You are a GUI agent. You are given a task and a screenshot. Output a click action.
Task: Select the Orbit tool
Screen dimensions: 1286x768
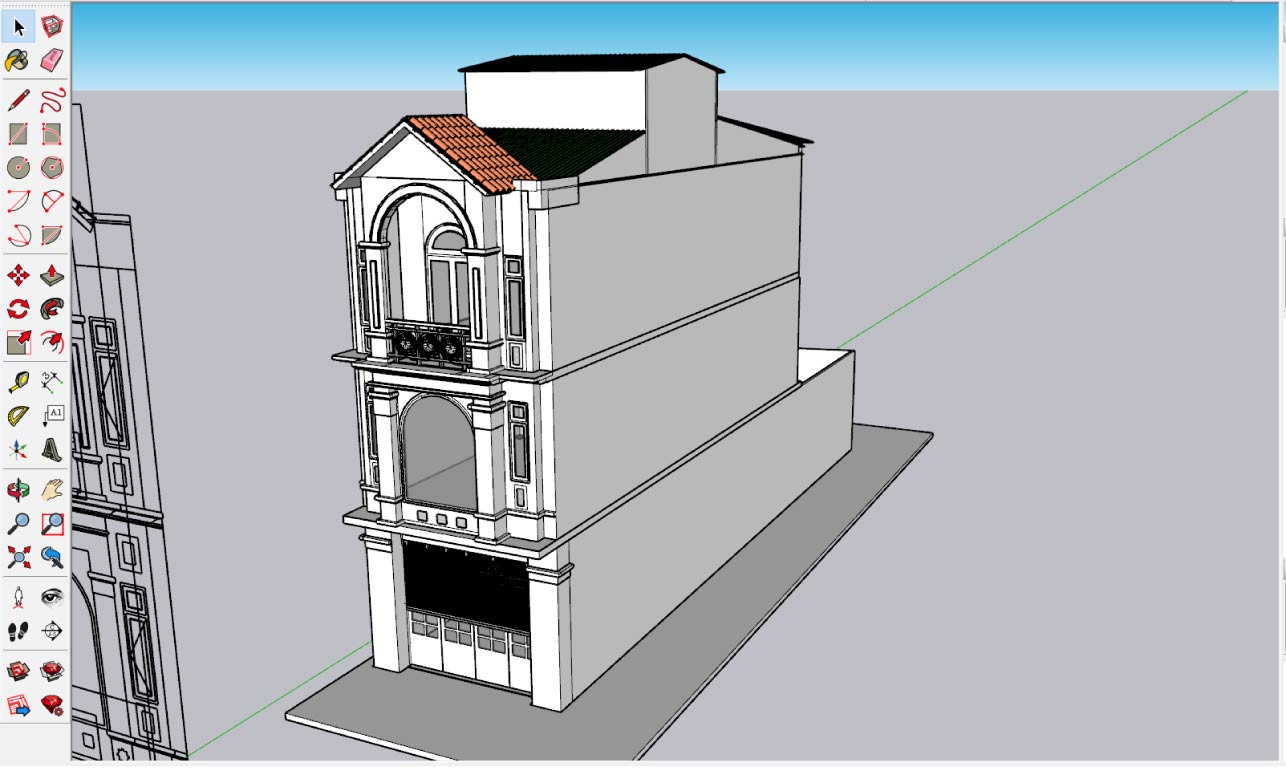tap(18, 489)
